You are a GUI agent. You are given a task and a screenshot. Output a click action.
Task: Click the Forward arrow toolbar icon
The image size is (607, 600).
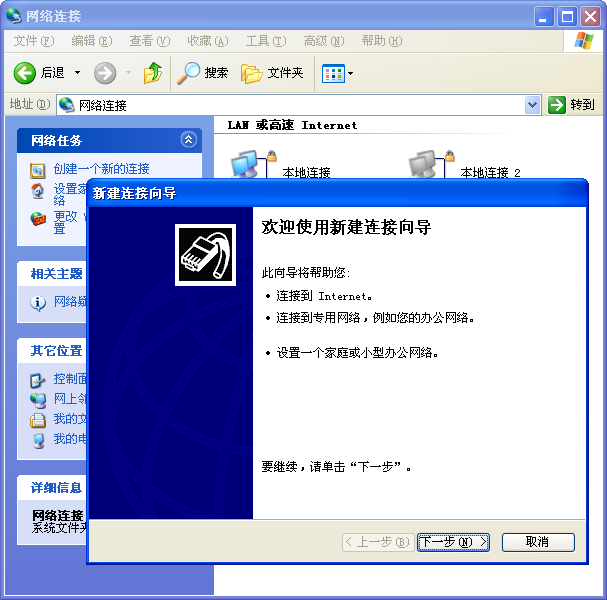[x=105, y=73]
